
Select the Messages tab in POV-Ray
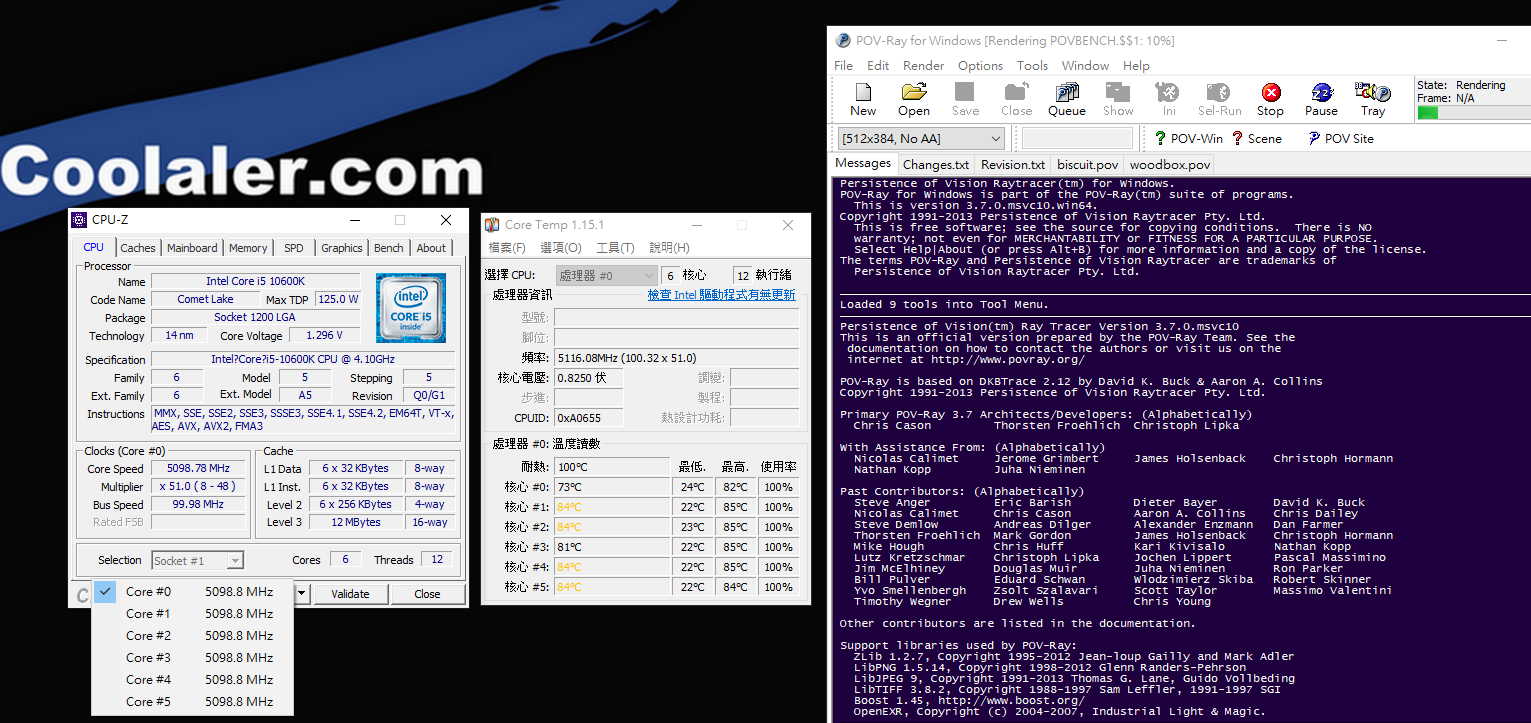863,163
